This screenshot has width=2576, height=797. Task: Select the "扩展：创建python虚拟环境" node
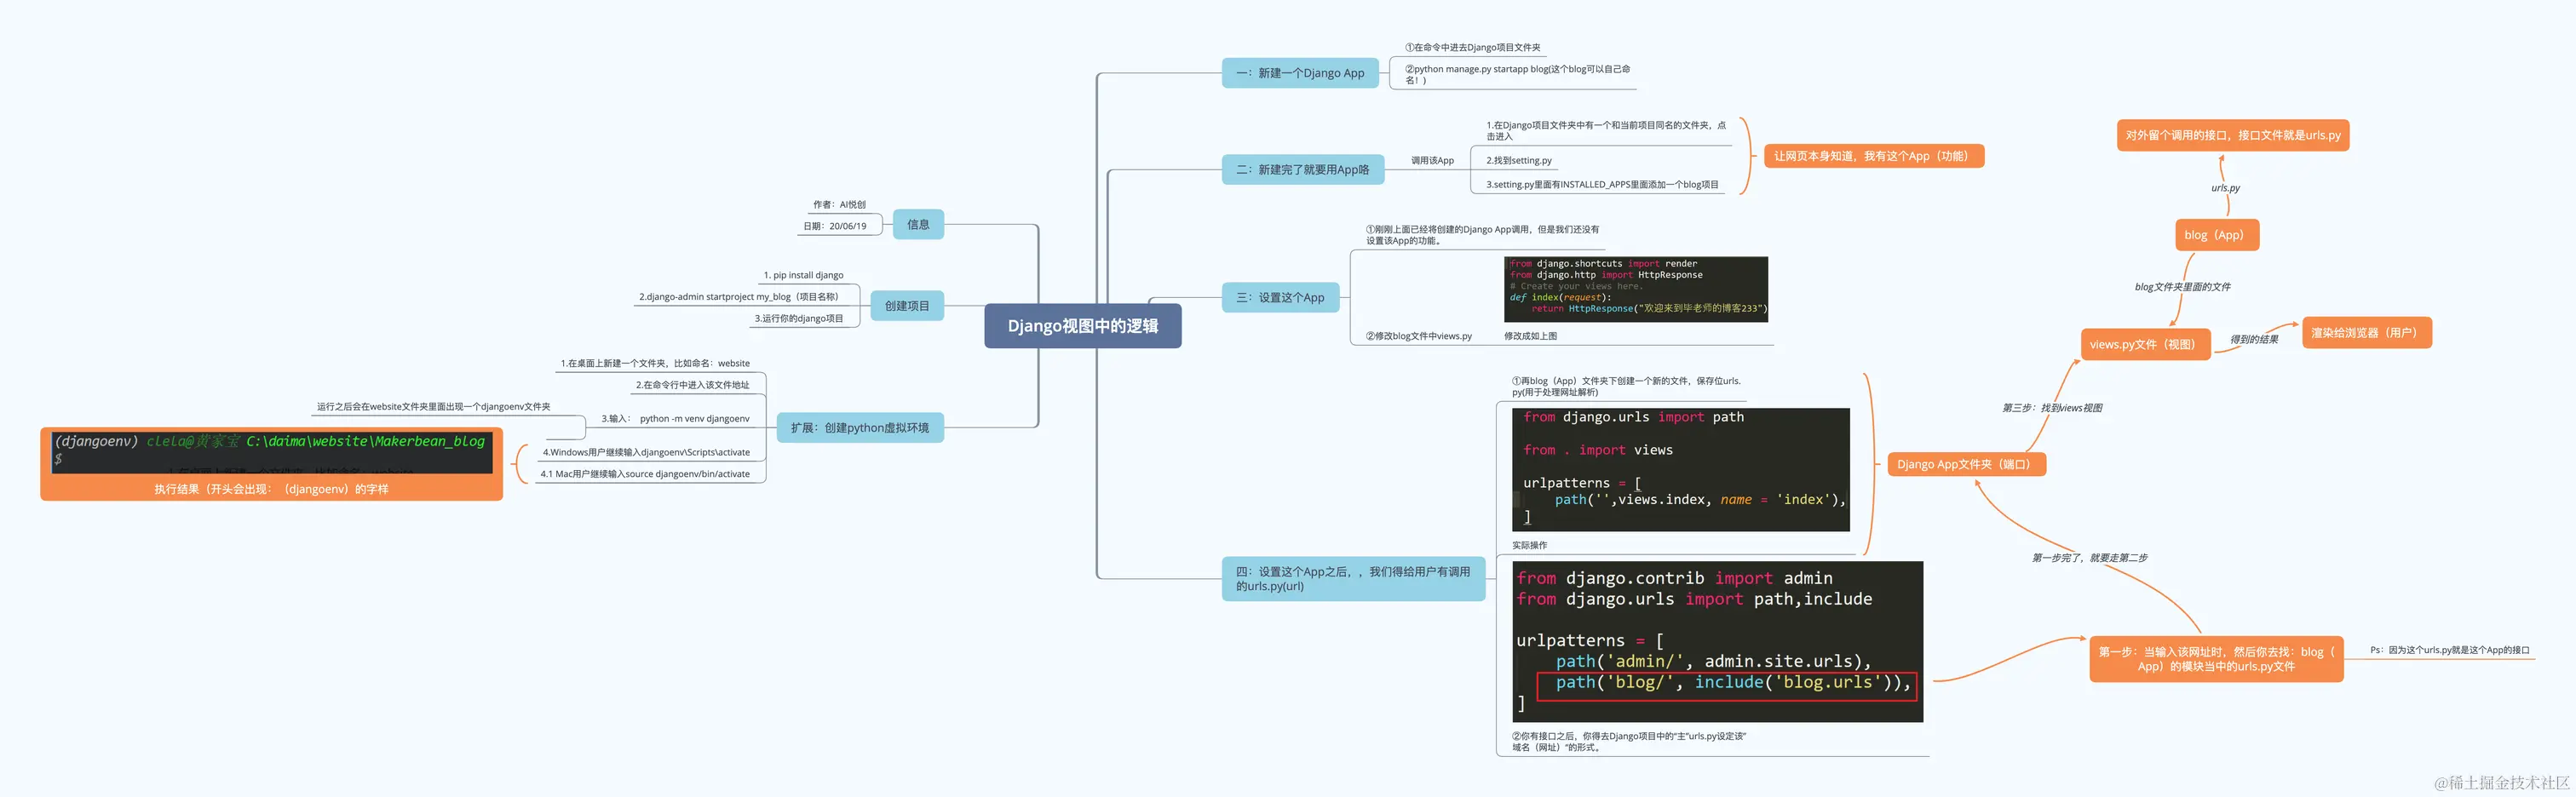(860, 428)
